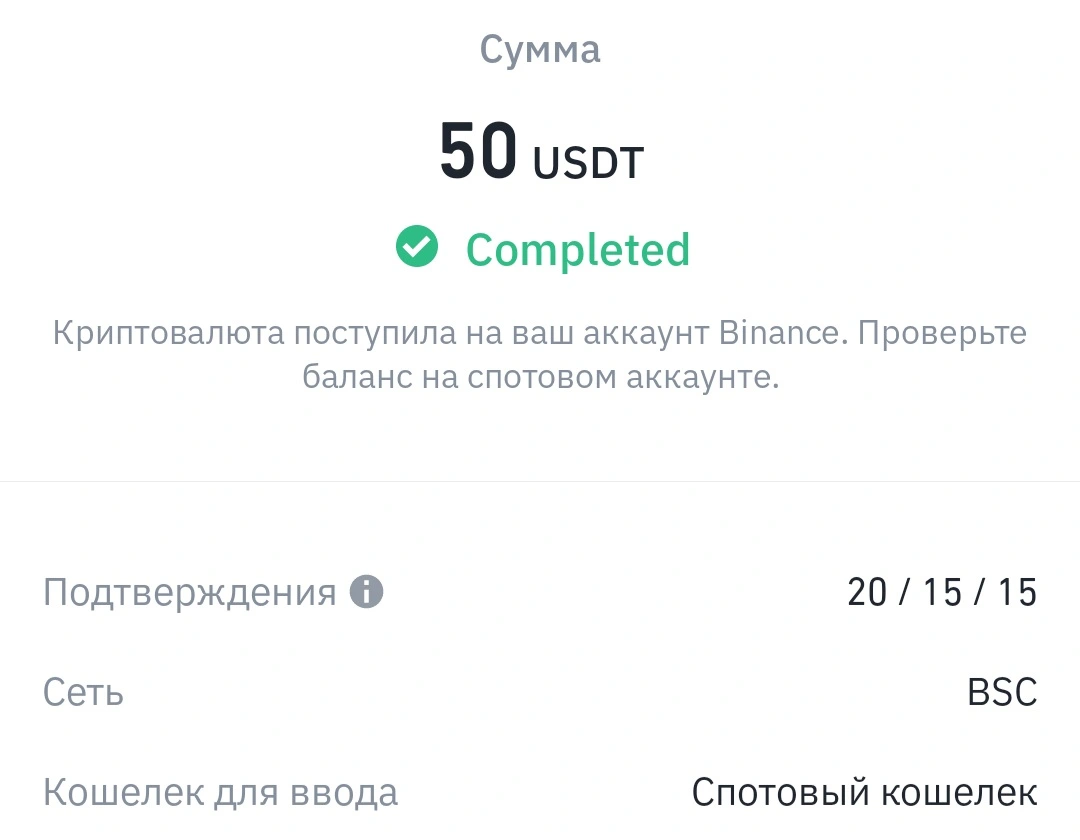Select the BSC network value
Viewport: 1080px width, 840px height.
[x=1002, y=692]
